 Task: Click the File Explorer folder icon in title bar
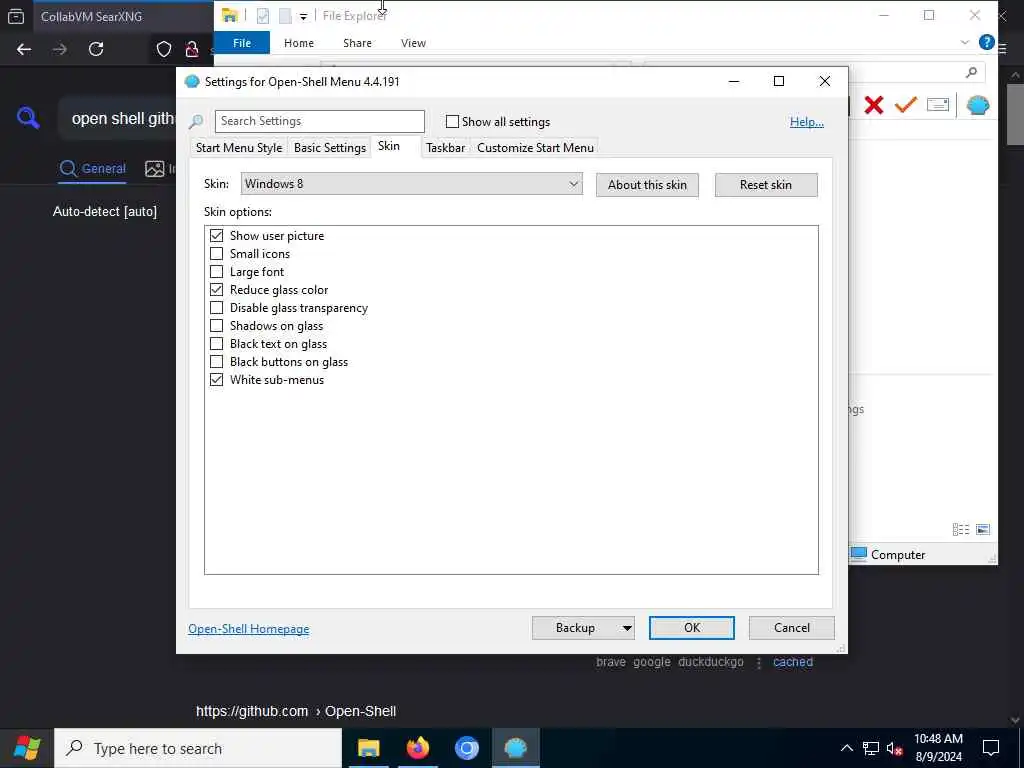tap(229, 16)
